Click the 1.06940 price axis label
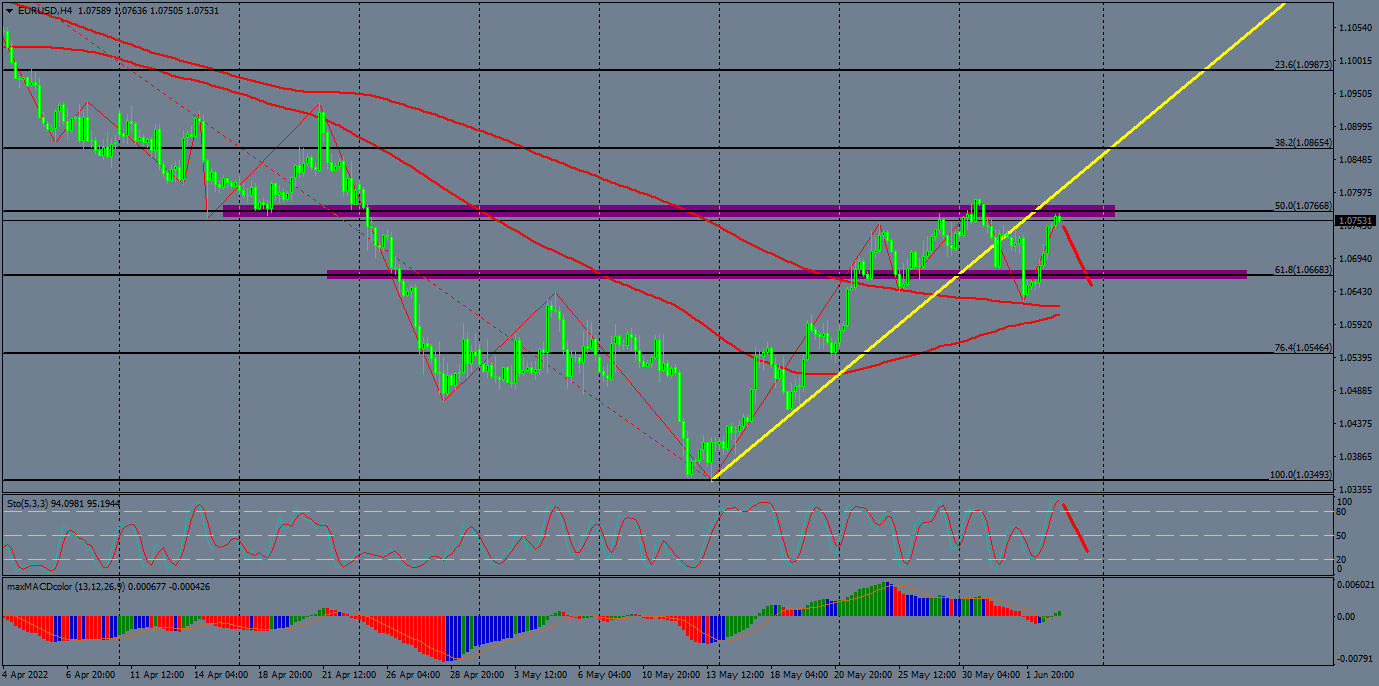The image size is (1379, 686). (1357, 259)
